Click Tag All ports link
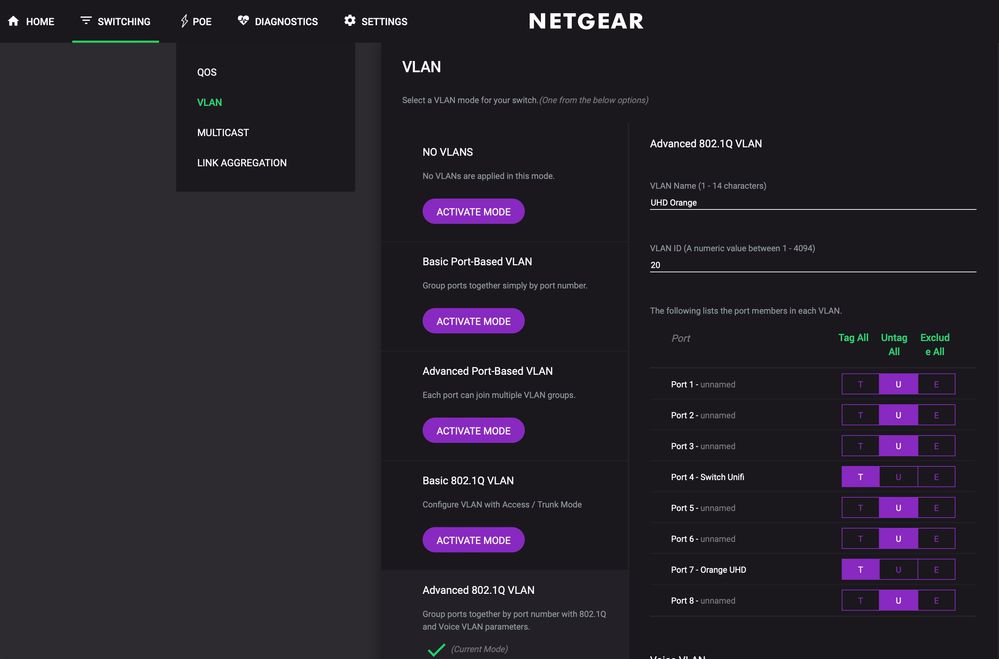 coord(853,338)
